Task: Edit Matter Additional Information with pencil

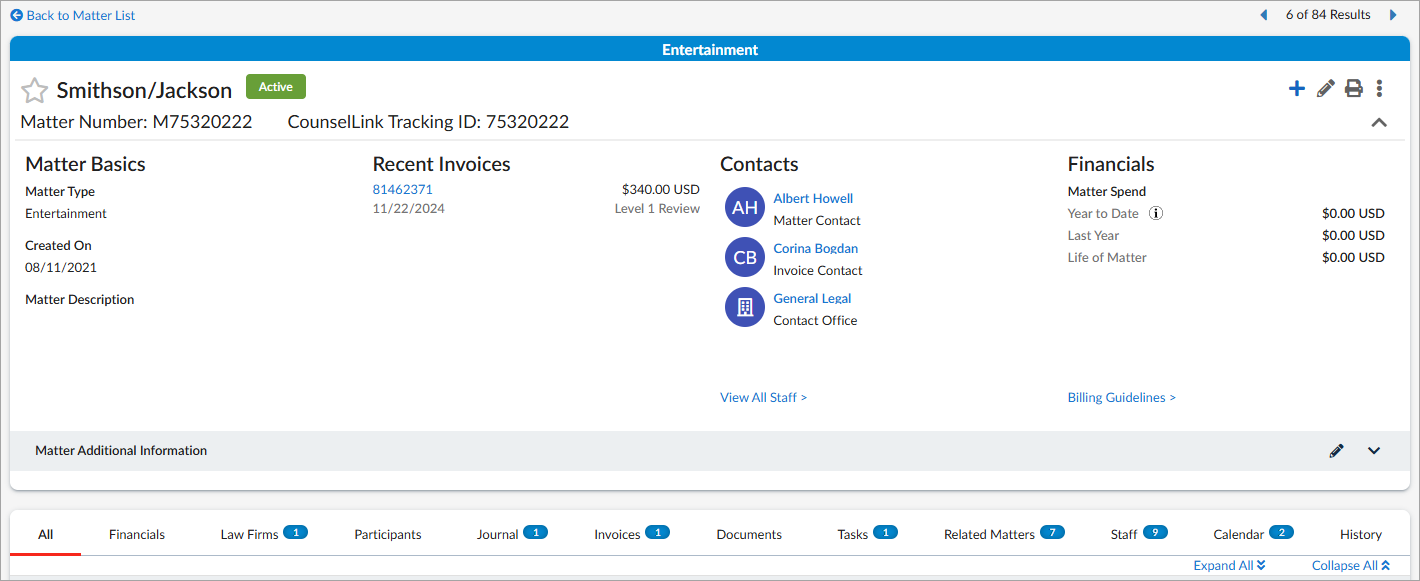Action: [x=1336, y=451]
